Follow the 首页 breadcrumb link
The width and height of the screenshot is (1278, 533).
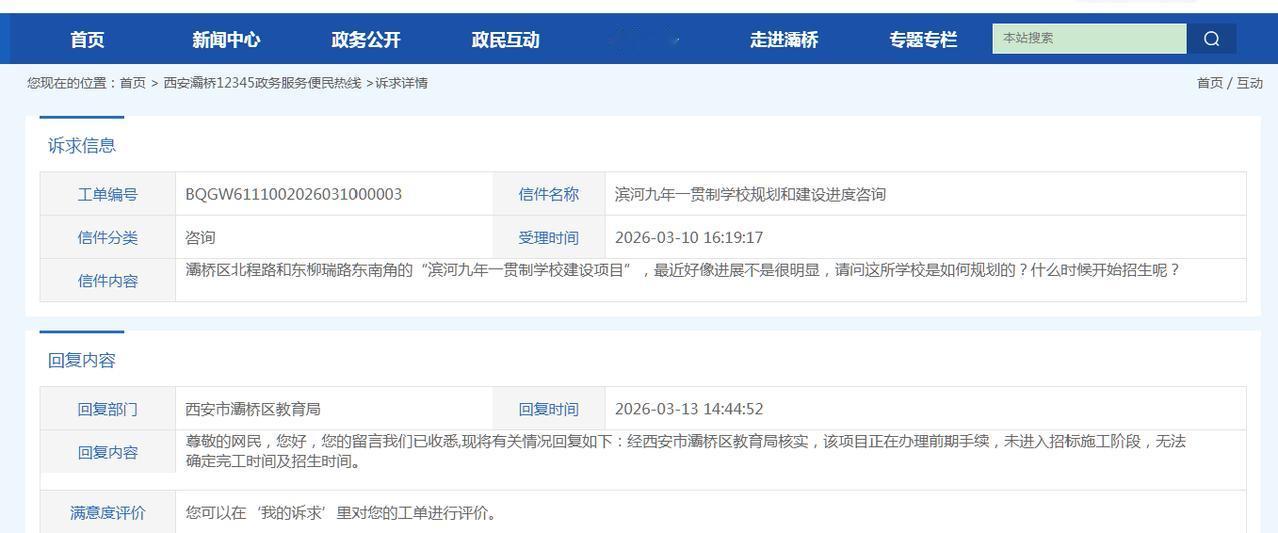[x=133, y=83]
